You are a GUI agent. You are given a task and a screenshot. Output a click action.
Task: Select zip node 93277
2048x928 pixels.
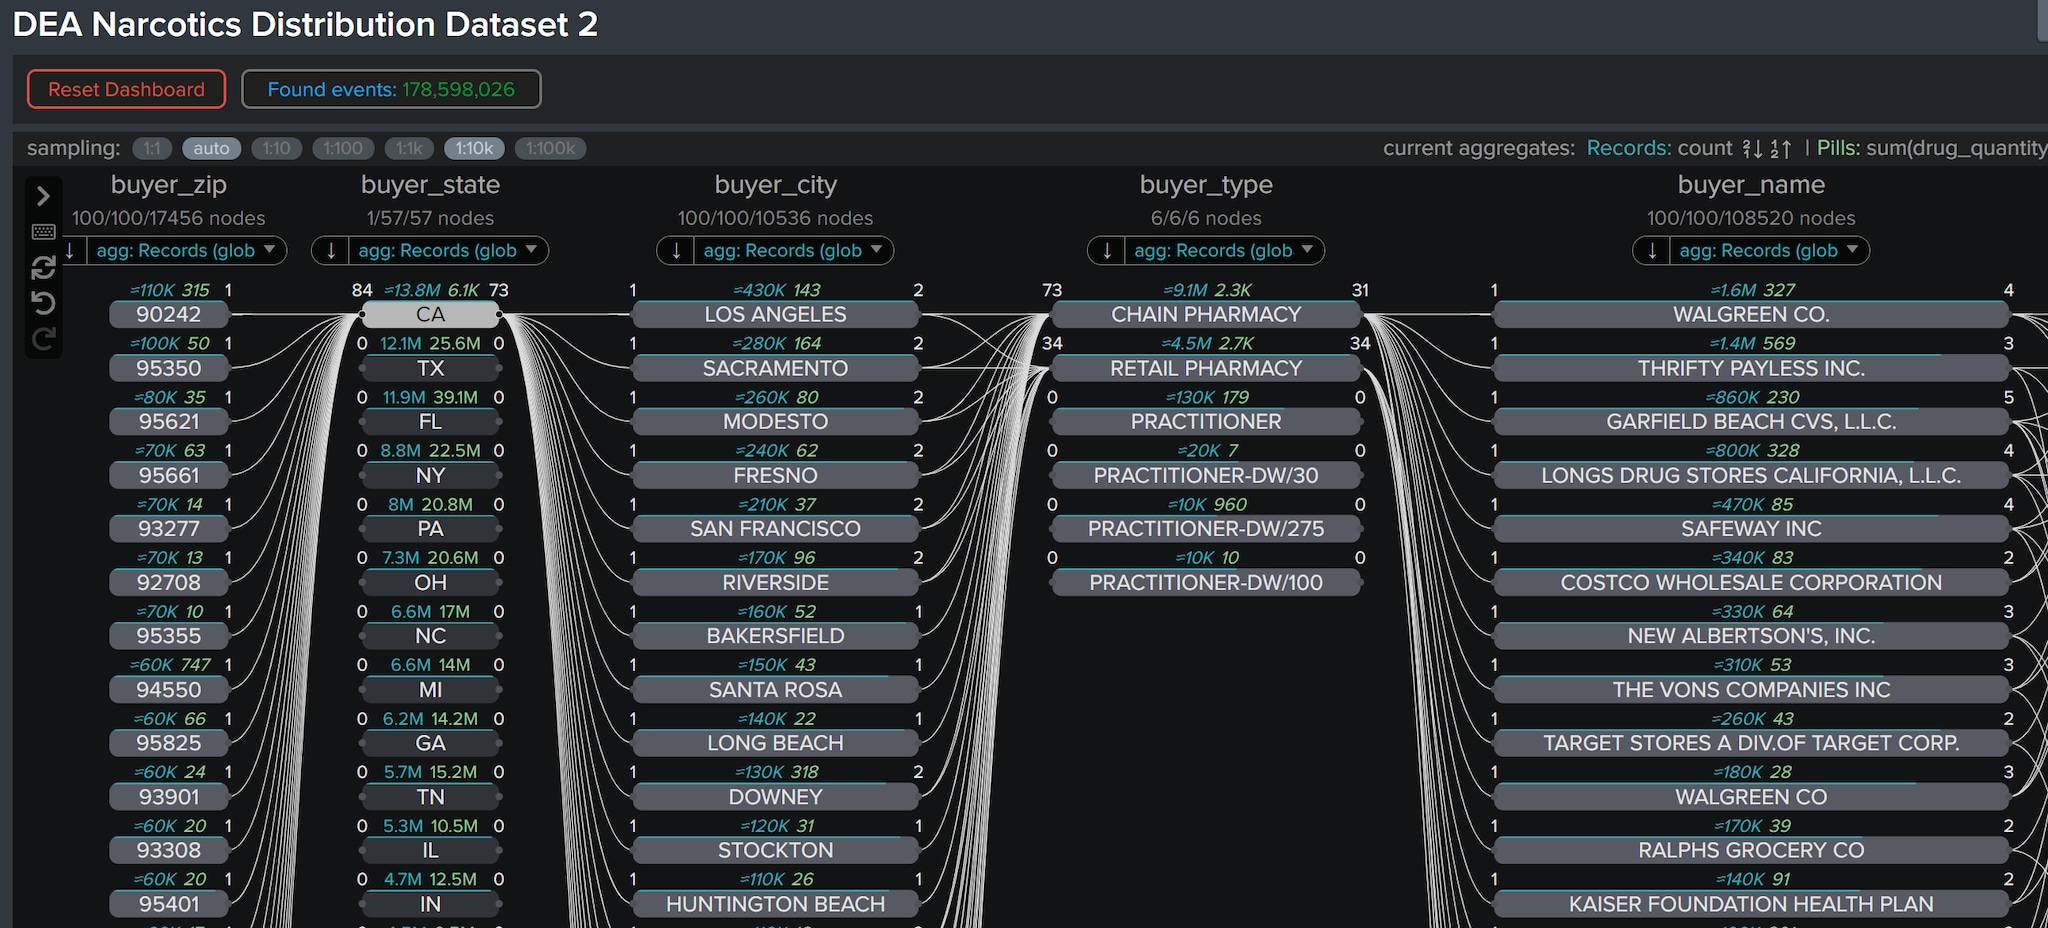(169, 529)
